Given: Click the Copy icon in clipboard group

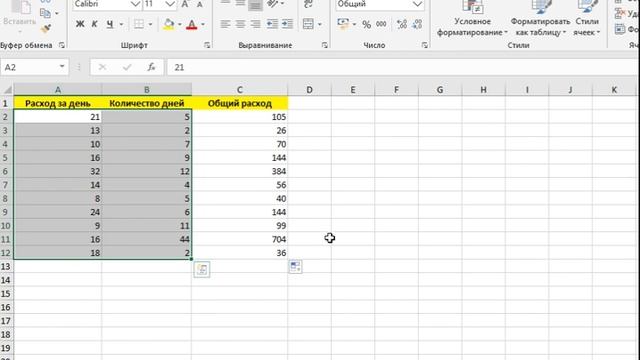Looking at the screenshot, I should (45, 13).
